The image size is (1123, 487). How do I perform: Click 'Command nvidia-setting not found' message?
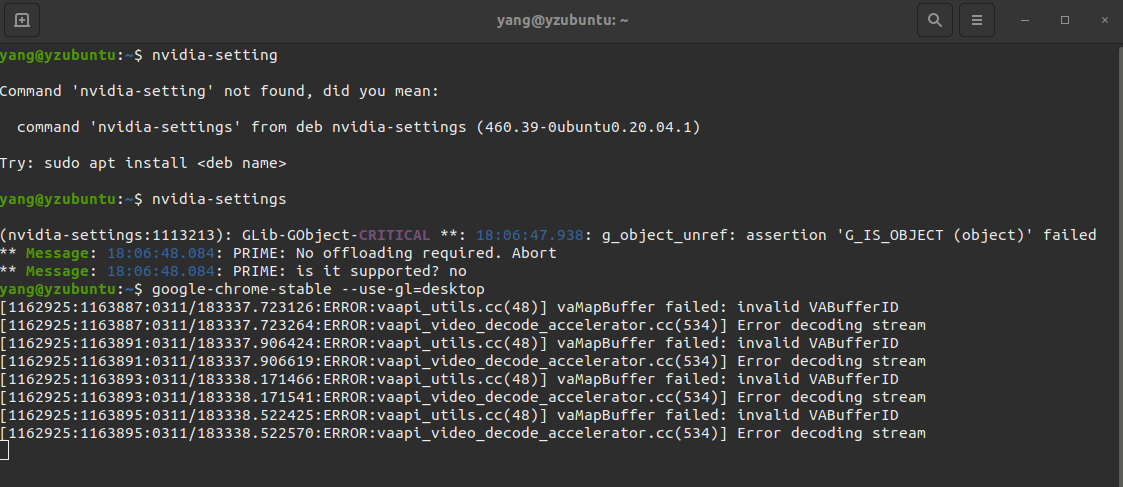219,91
